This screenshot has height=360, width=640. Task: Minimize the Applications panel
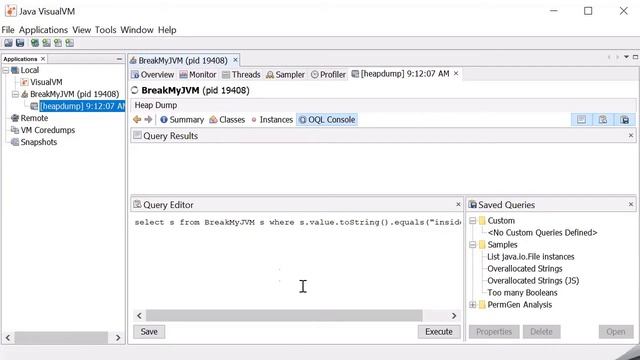click(119, 59)
